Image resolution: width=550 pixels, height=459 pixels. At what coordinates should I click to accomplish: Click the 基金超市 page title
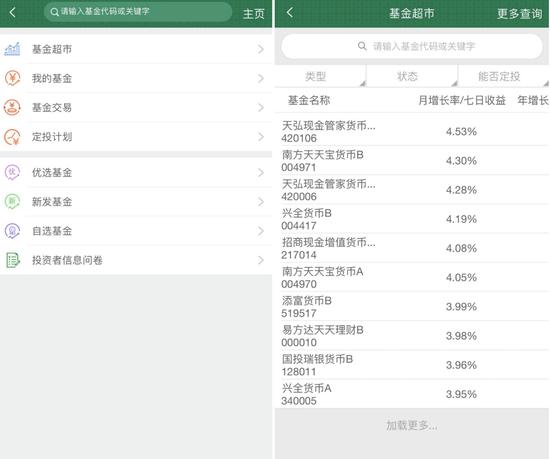(412, 13)
